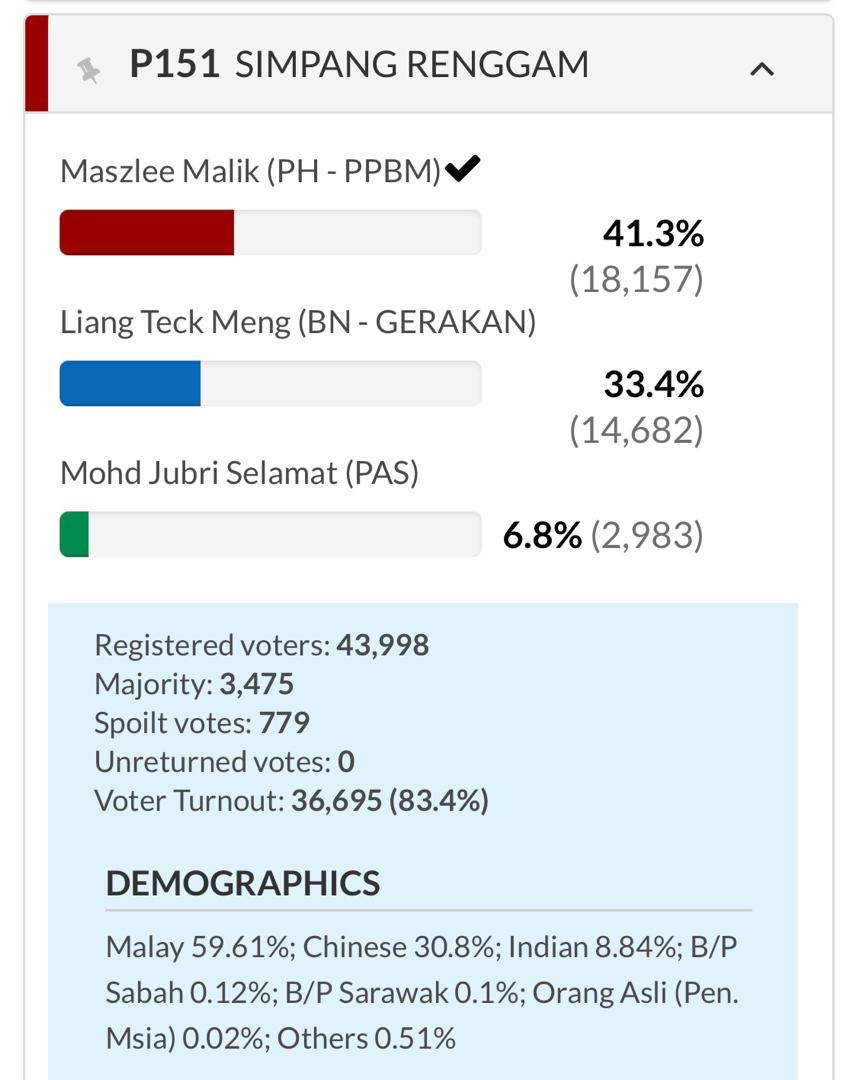Click the red PH vote share bar
This screenshot has width=853, height=1080.
point(147,233)
